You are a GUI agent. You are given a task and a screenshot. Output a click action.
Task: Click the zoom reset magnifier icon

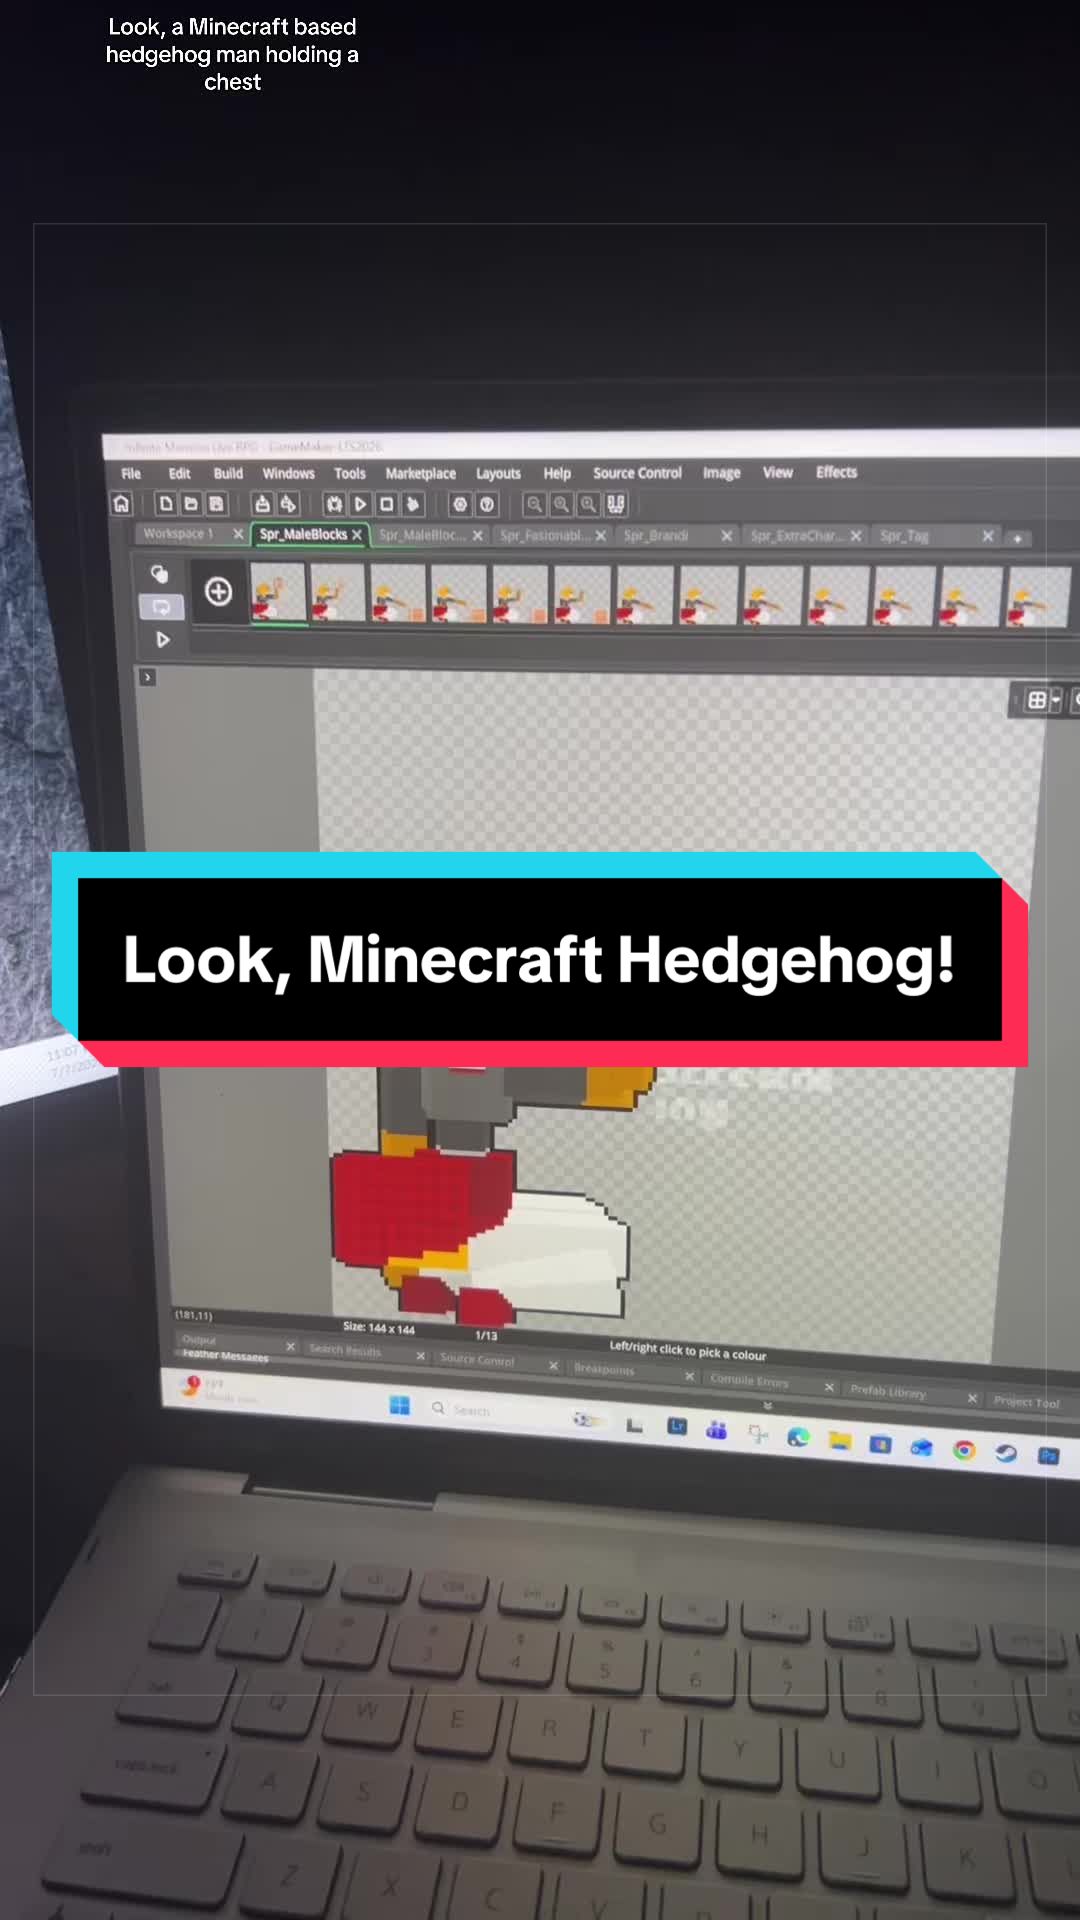tap(561, 504)
